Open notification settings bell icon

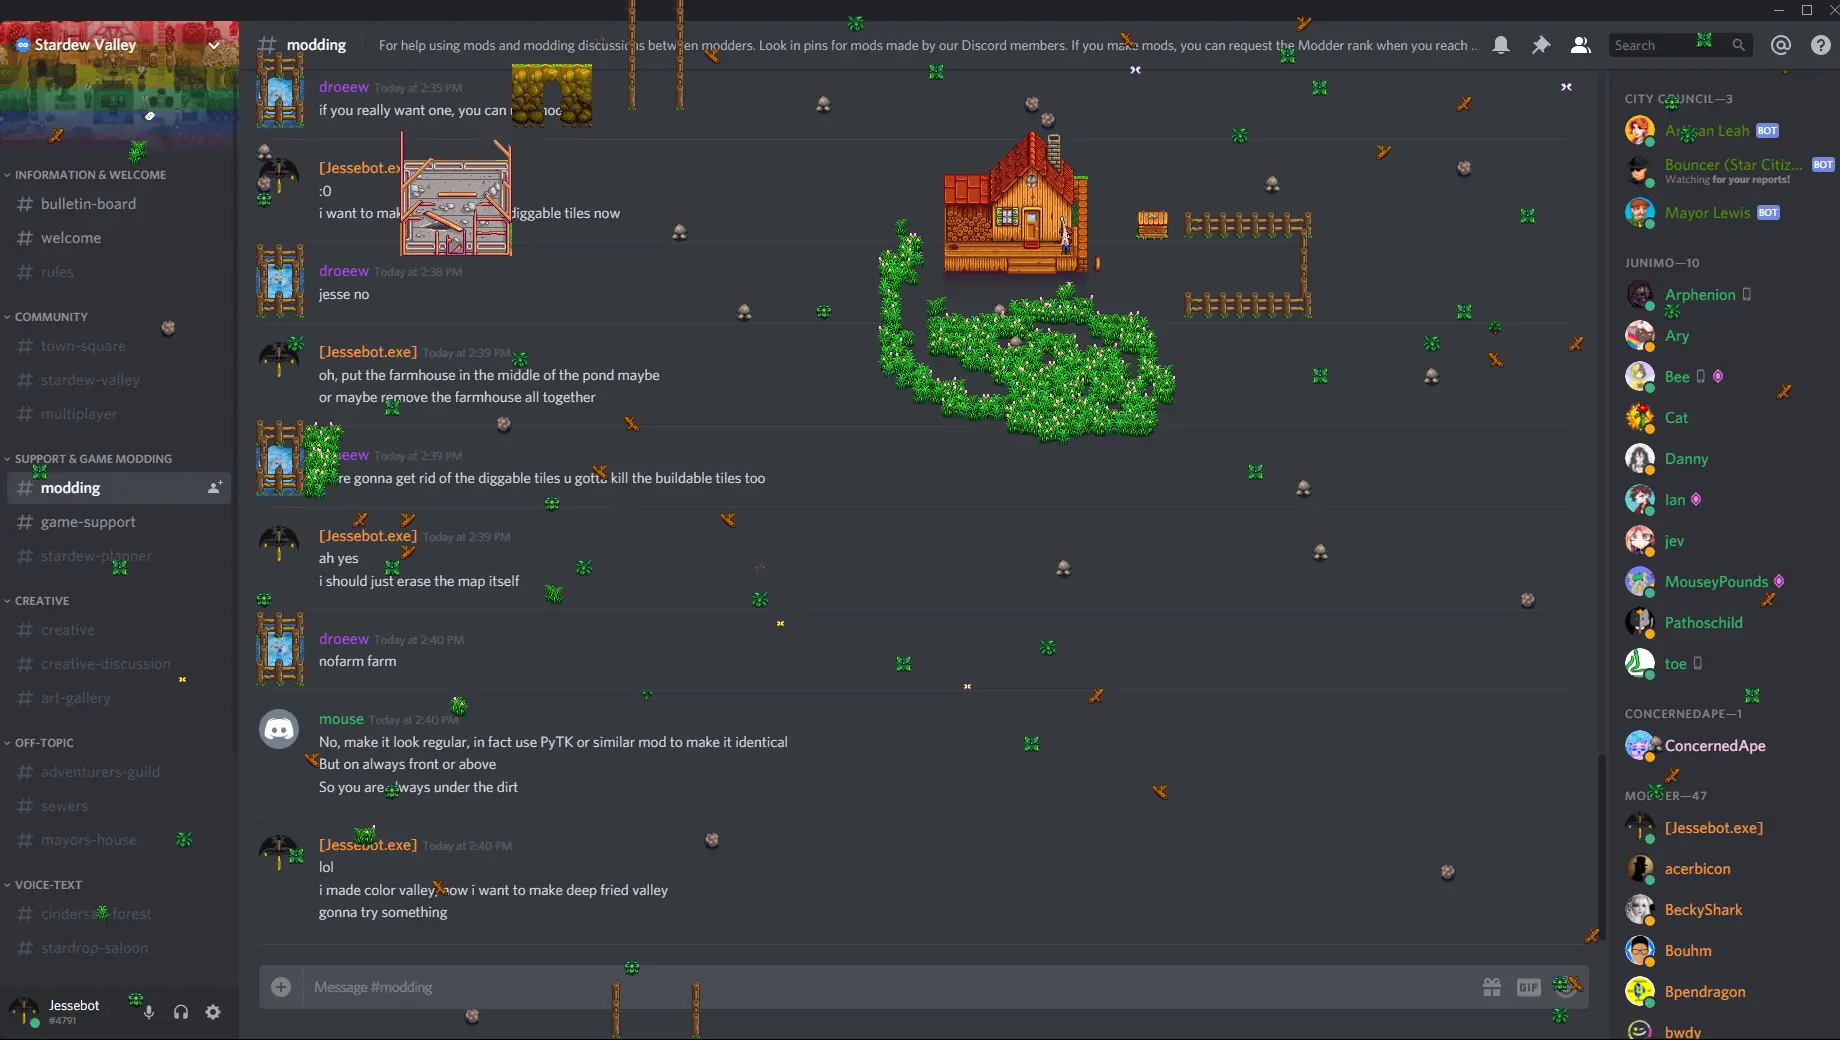(x=1501, y=45)
